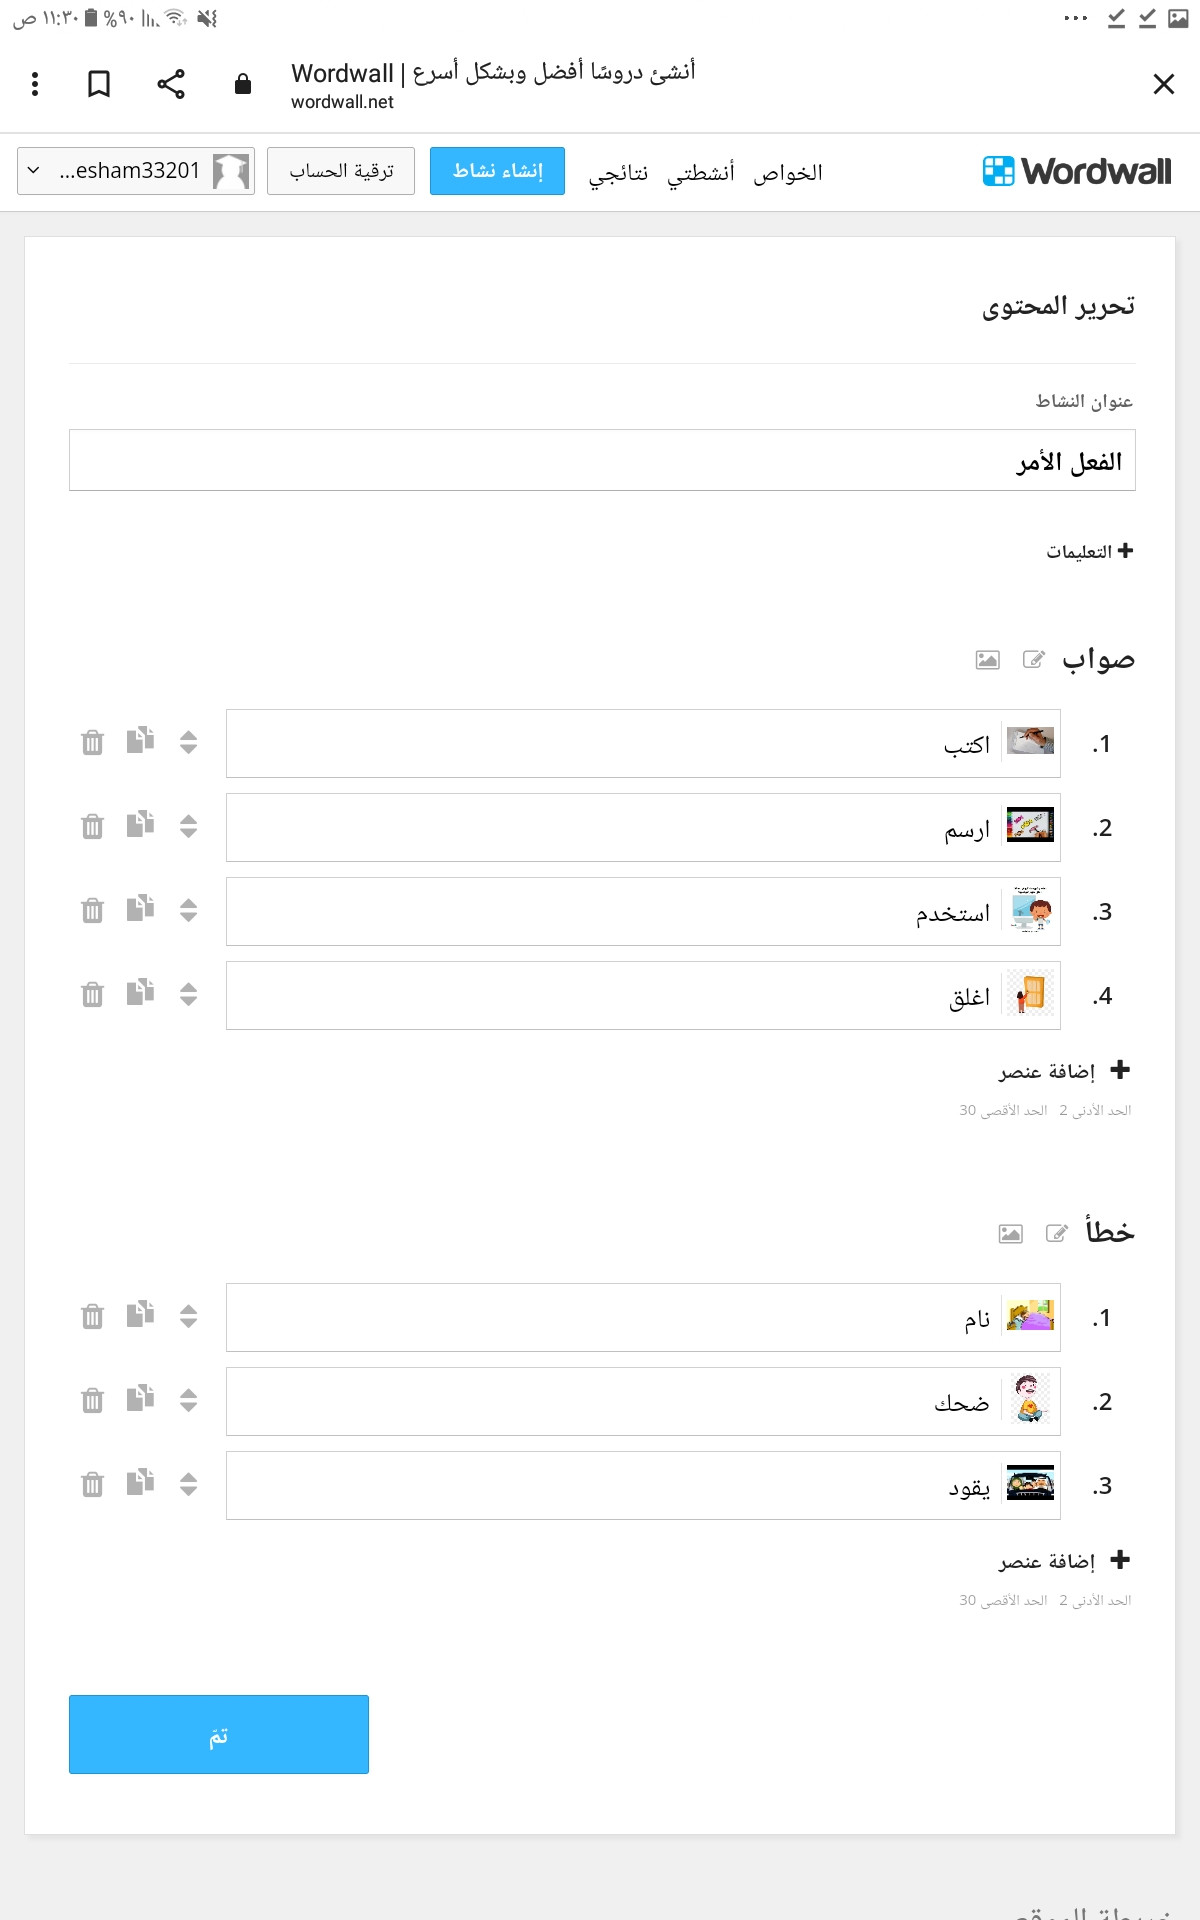This screenshot has width=1200, height=1920.
Task: Expand the التعليمات instructions section
Action: point(1089,551)
